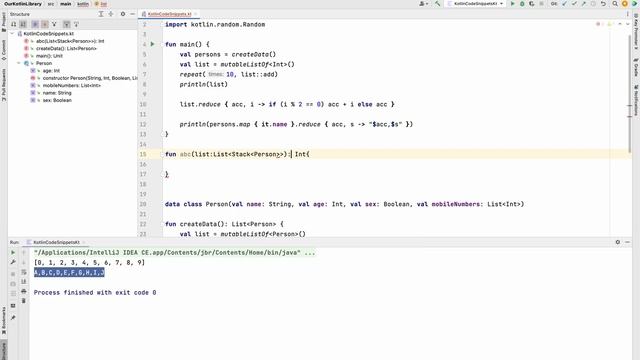Open the run configuration dropdown KotlinCodeSnippetsKt
Screen dimensions: 640x360
coord(476,4)
